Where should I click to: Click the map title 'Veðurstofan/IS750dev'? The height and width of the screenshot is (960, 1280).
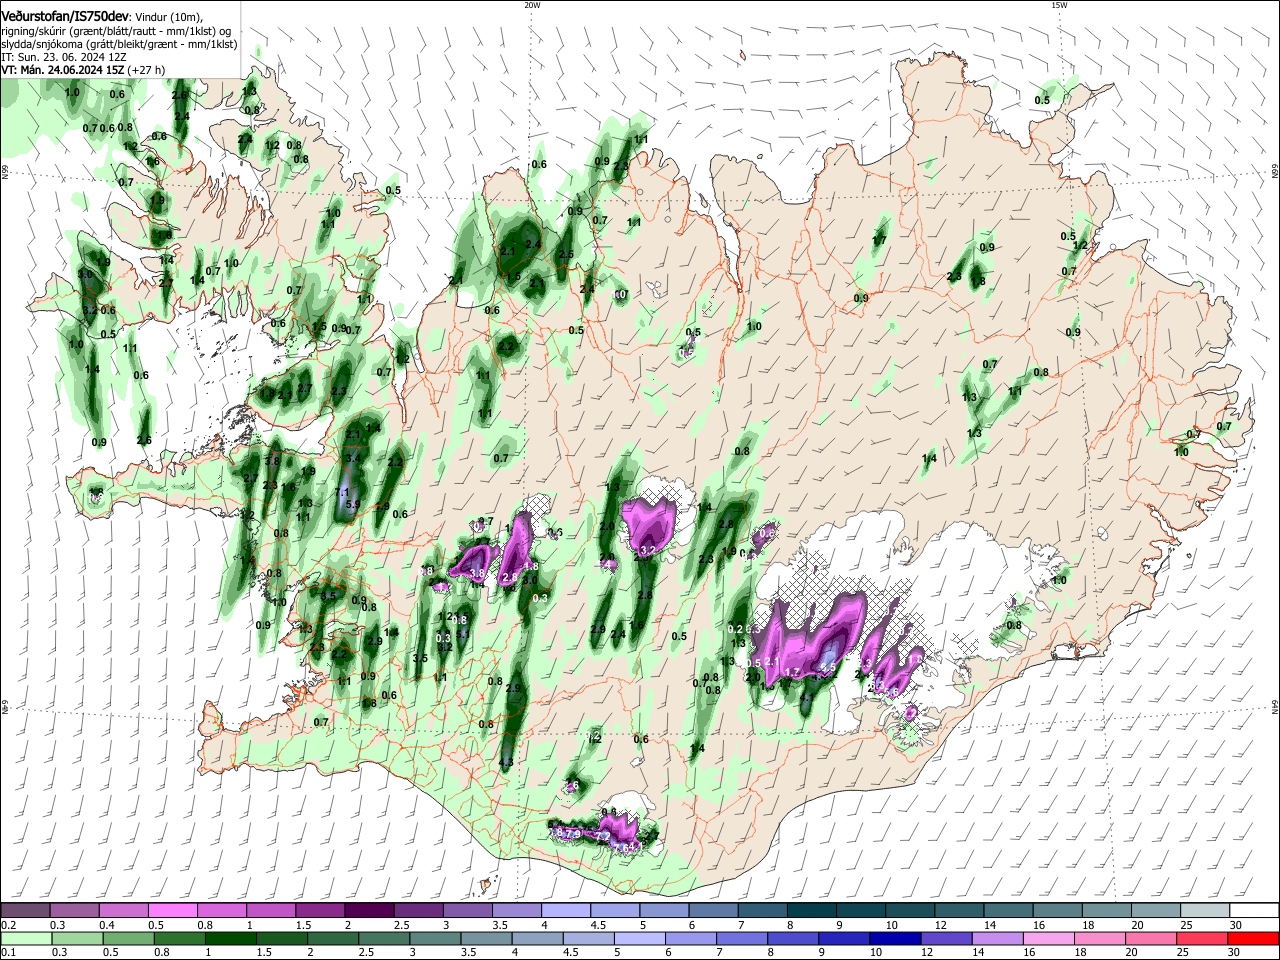(x=65, y=16)
